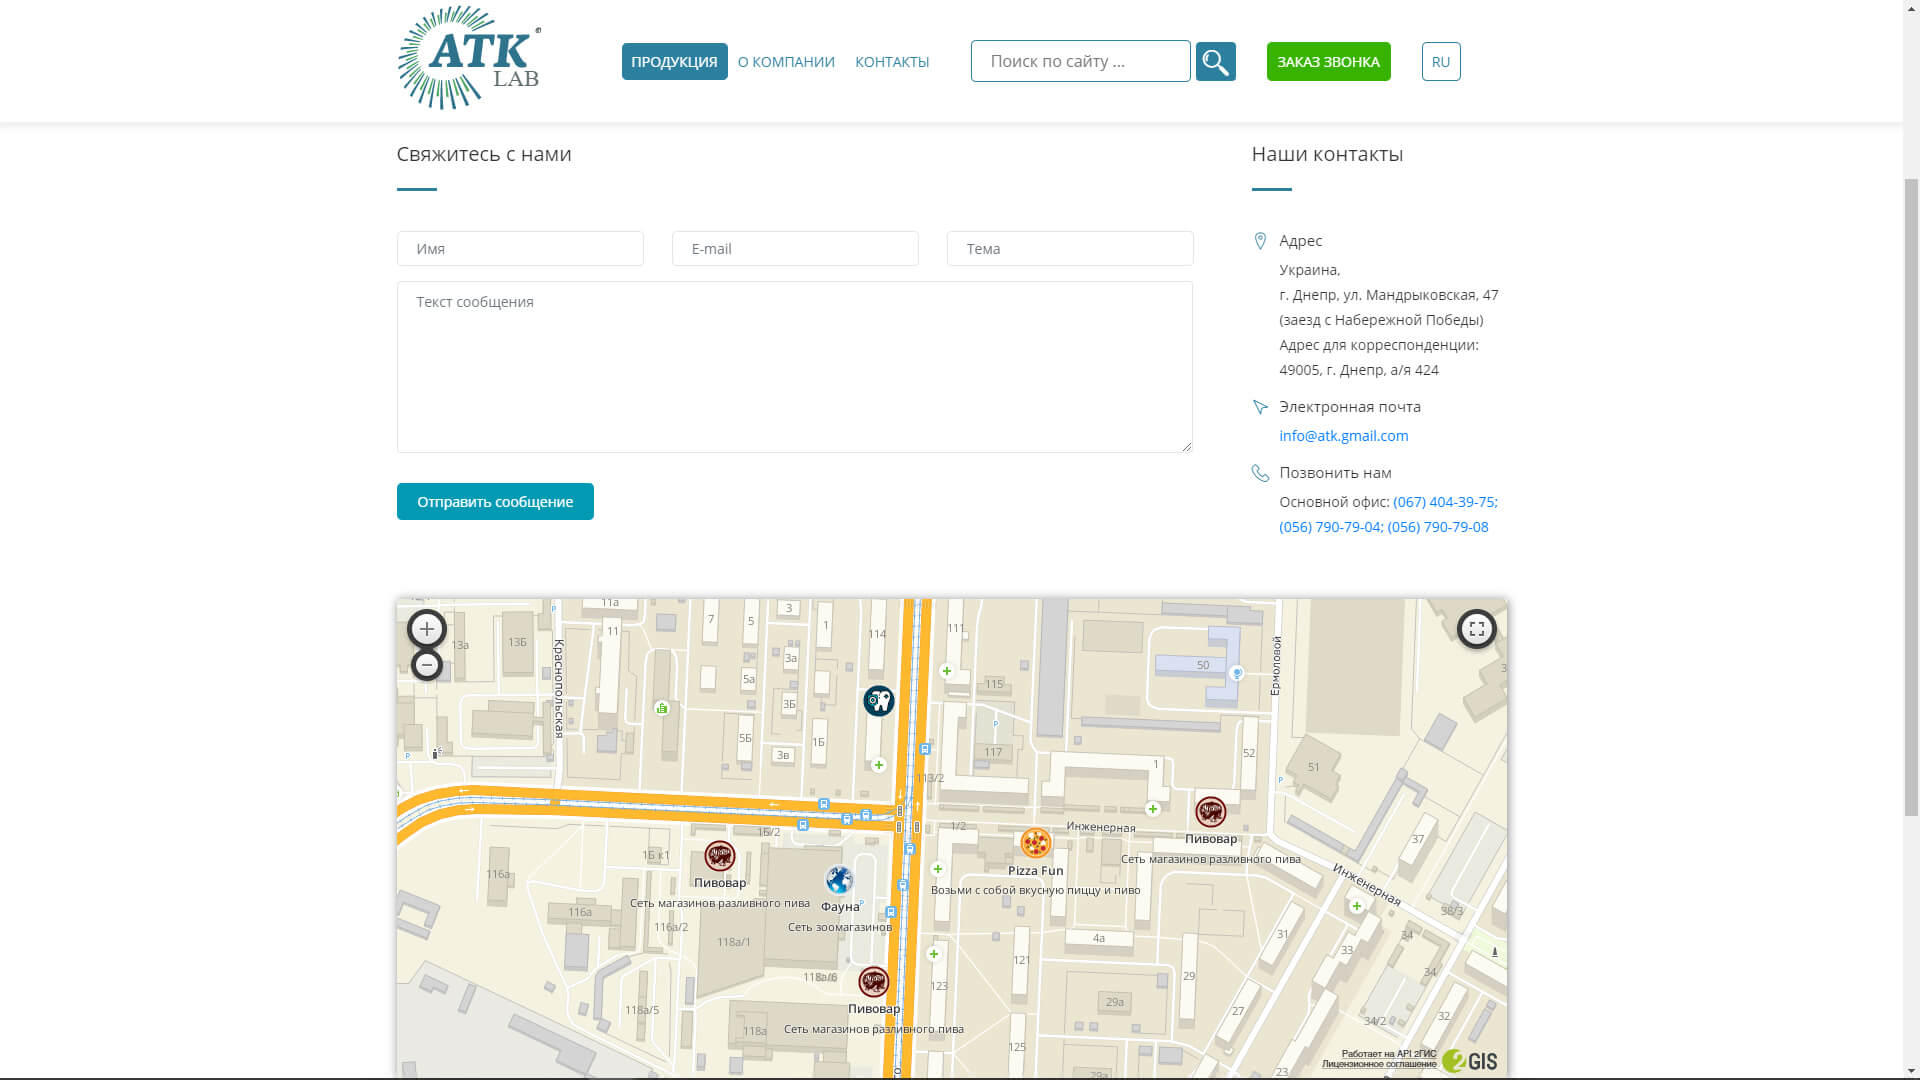Call the (067) 404-39-75 phone link
1920x1080 pixels.
[x=1445, y=502]
